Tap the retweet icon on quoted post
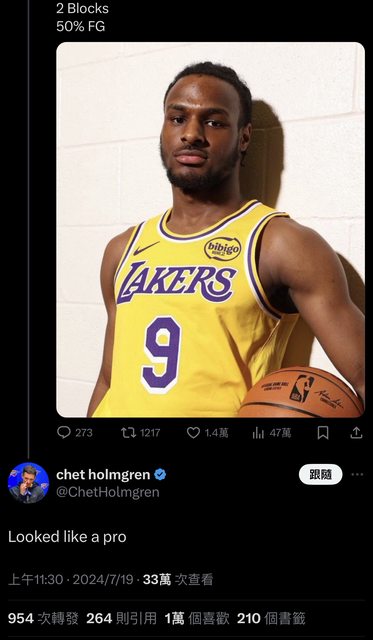This screenshot has height=640, width=373. tap(129, 433)
